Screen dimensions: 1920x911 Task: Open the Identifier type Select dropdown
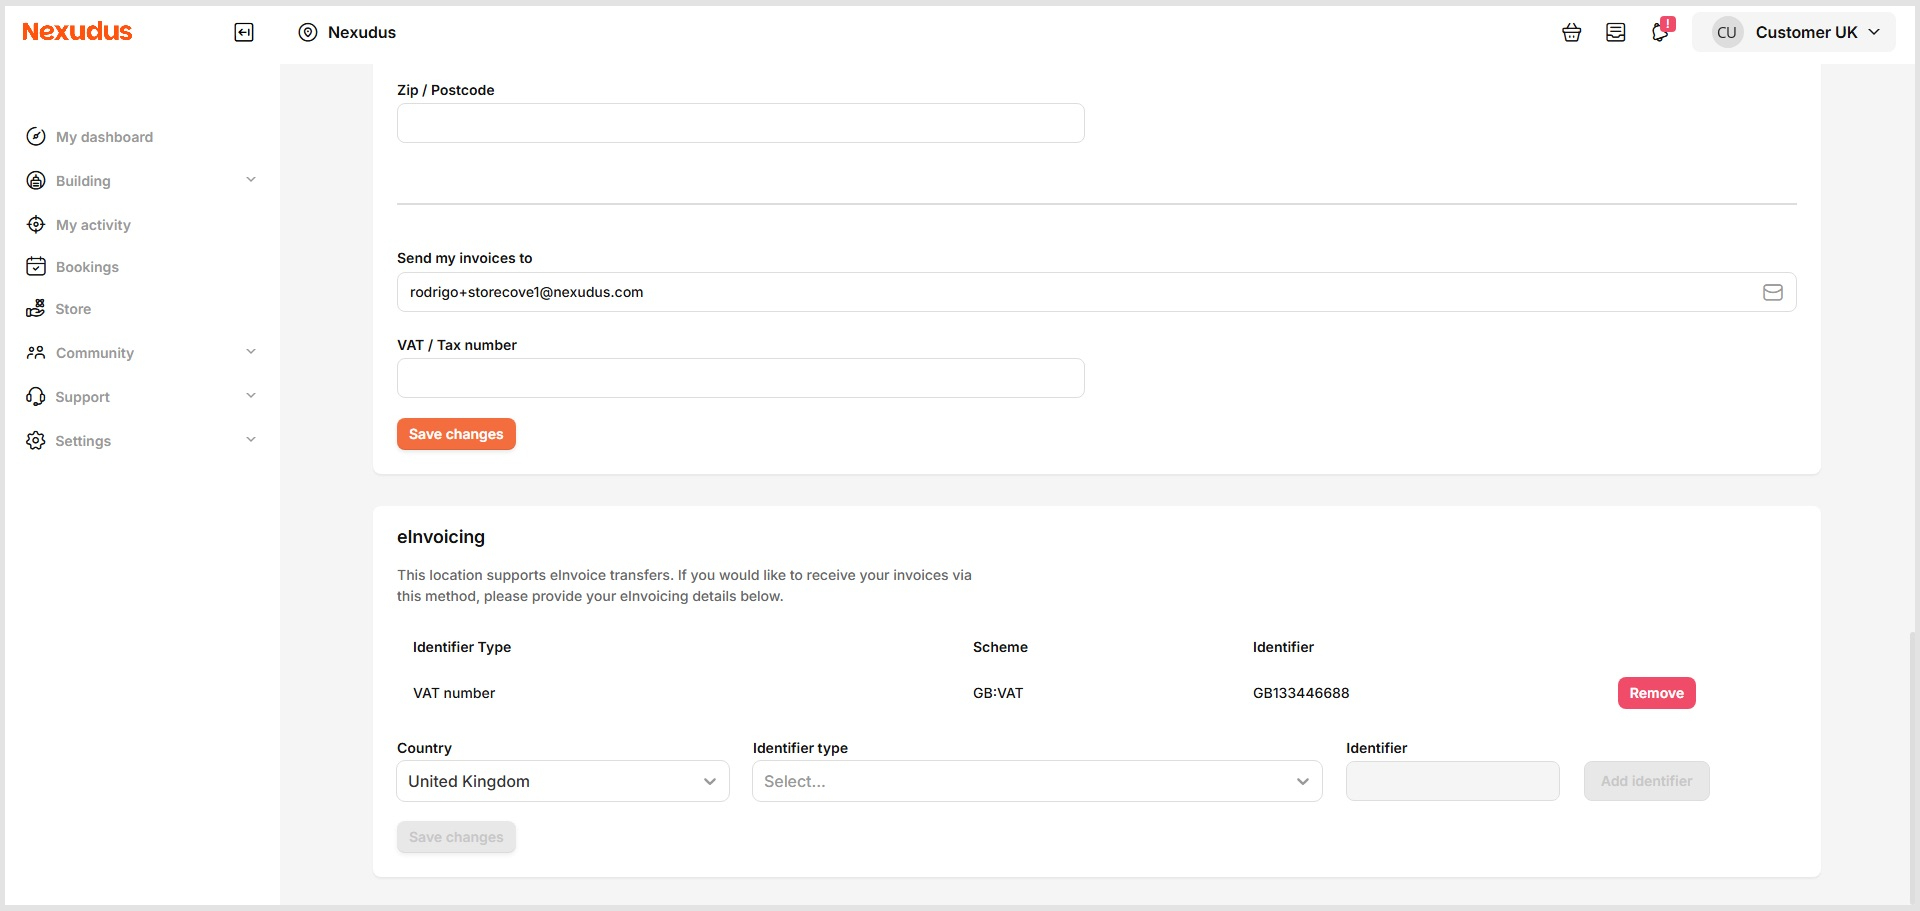click(1036, 781)
